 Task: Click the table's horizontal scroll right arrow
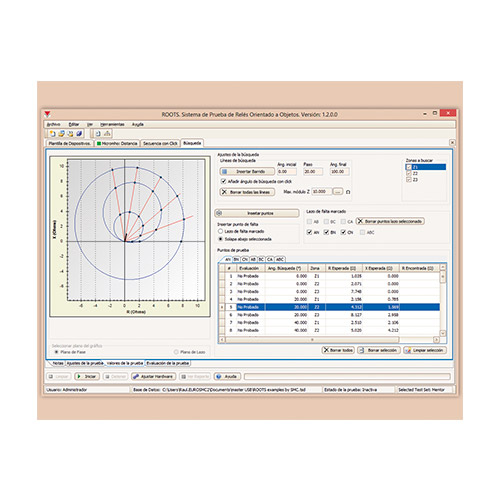coord(436,340)
